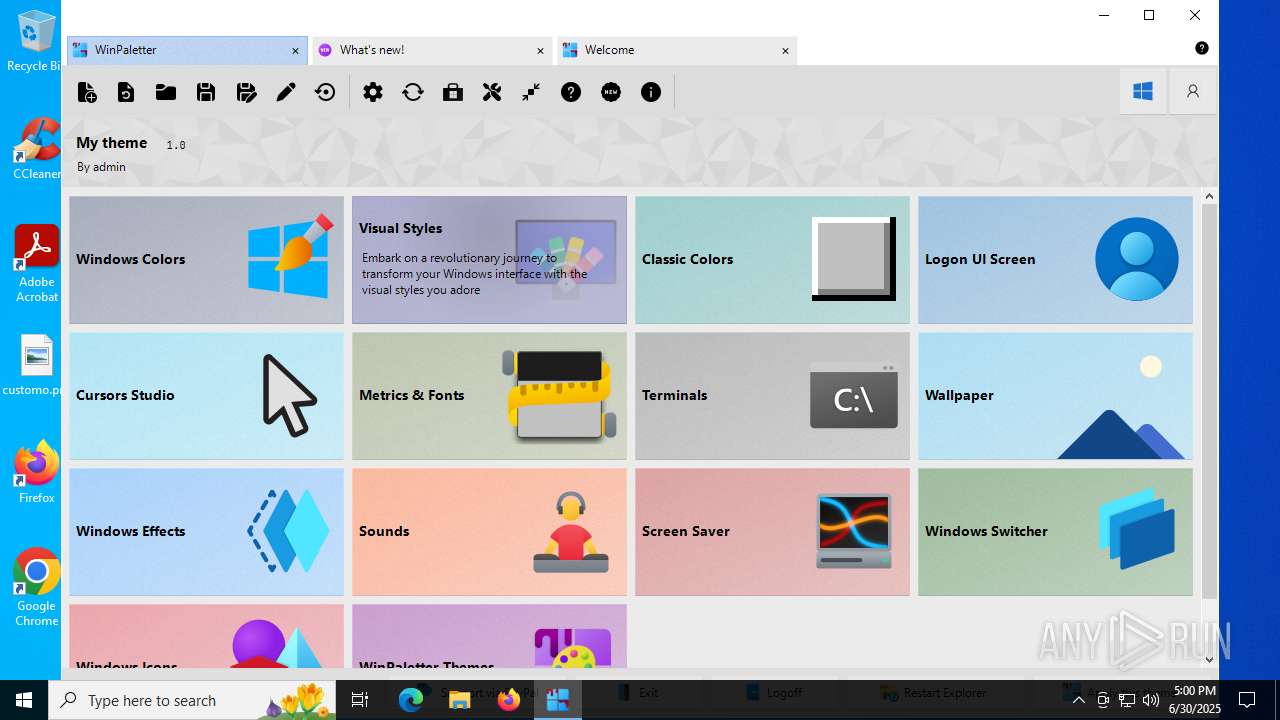This screenshot has height=720, width=1280.
Task: Close the Welcome tab
Action: tap(785, 50)
